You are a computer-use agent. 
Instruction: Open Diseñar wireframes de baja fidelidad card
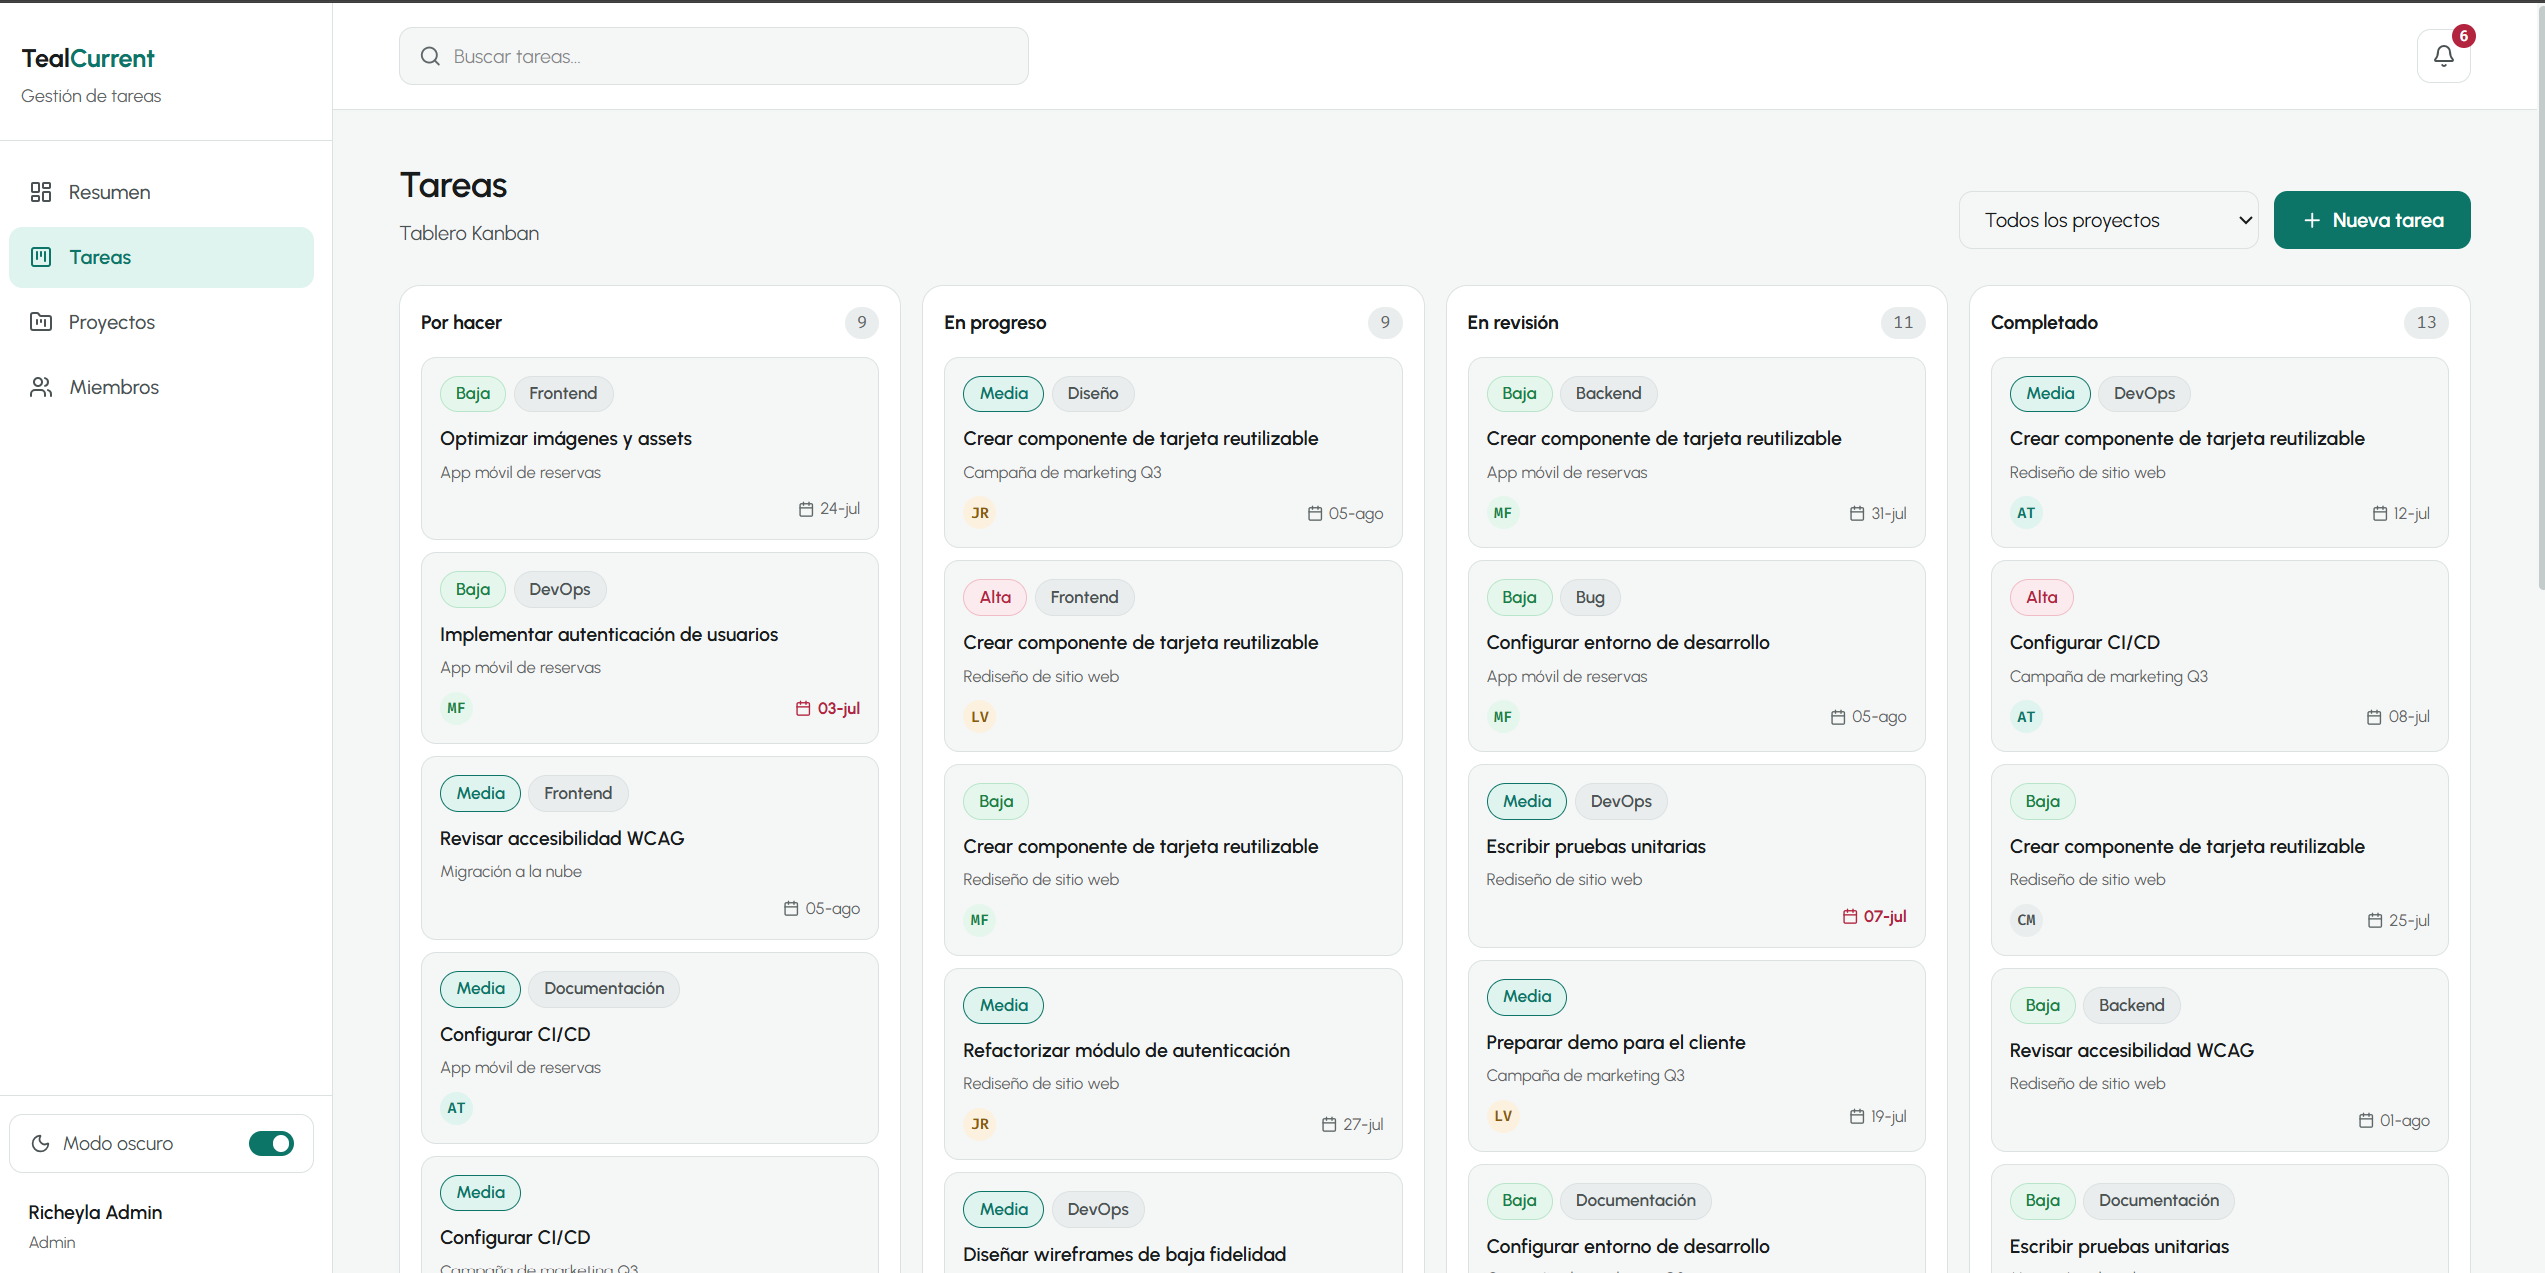pos(1173,1225)
